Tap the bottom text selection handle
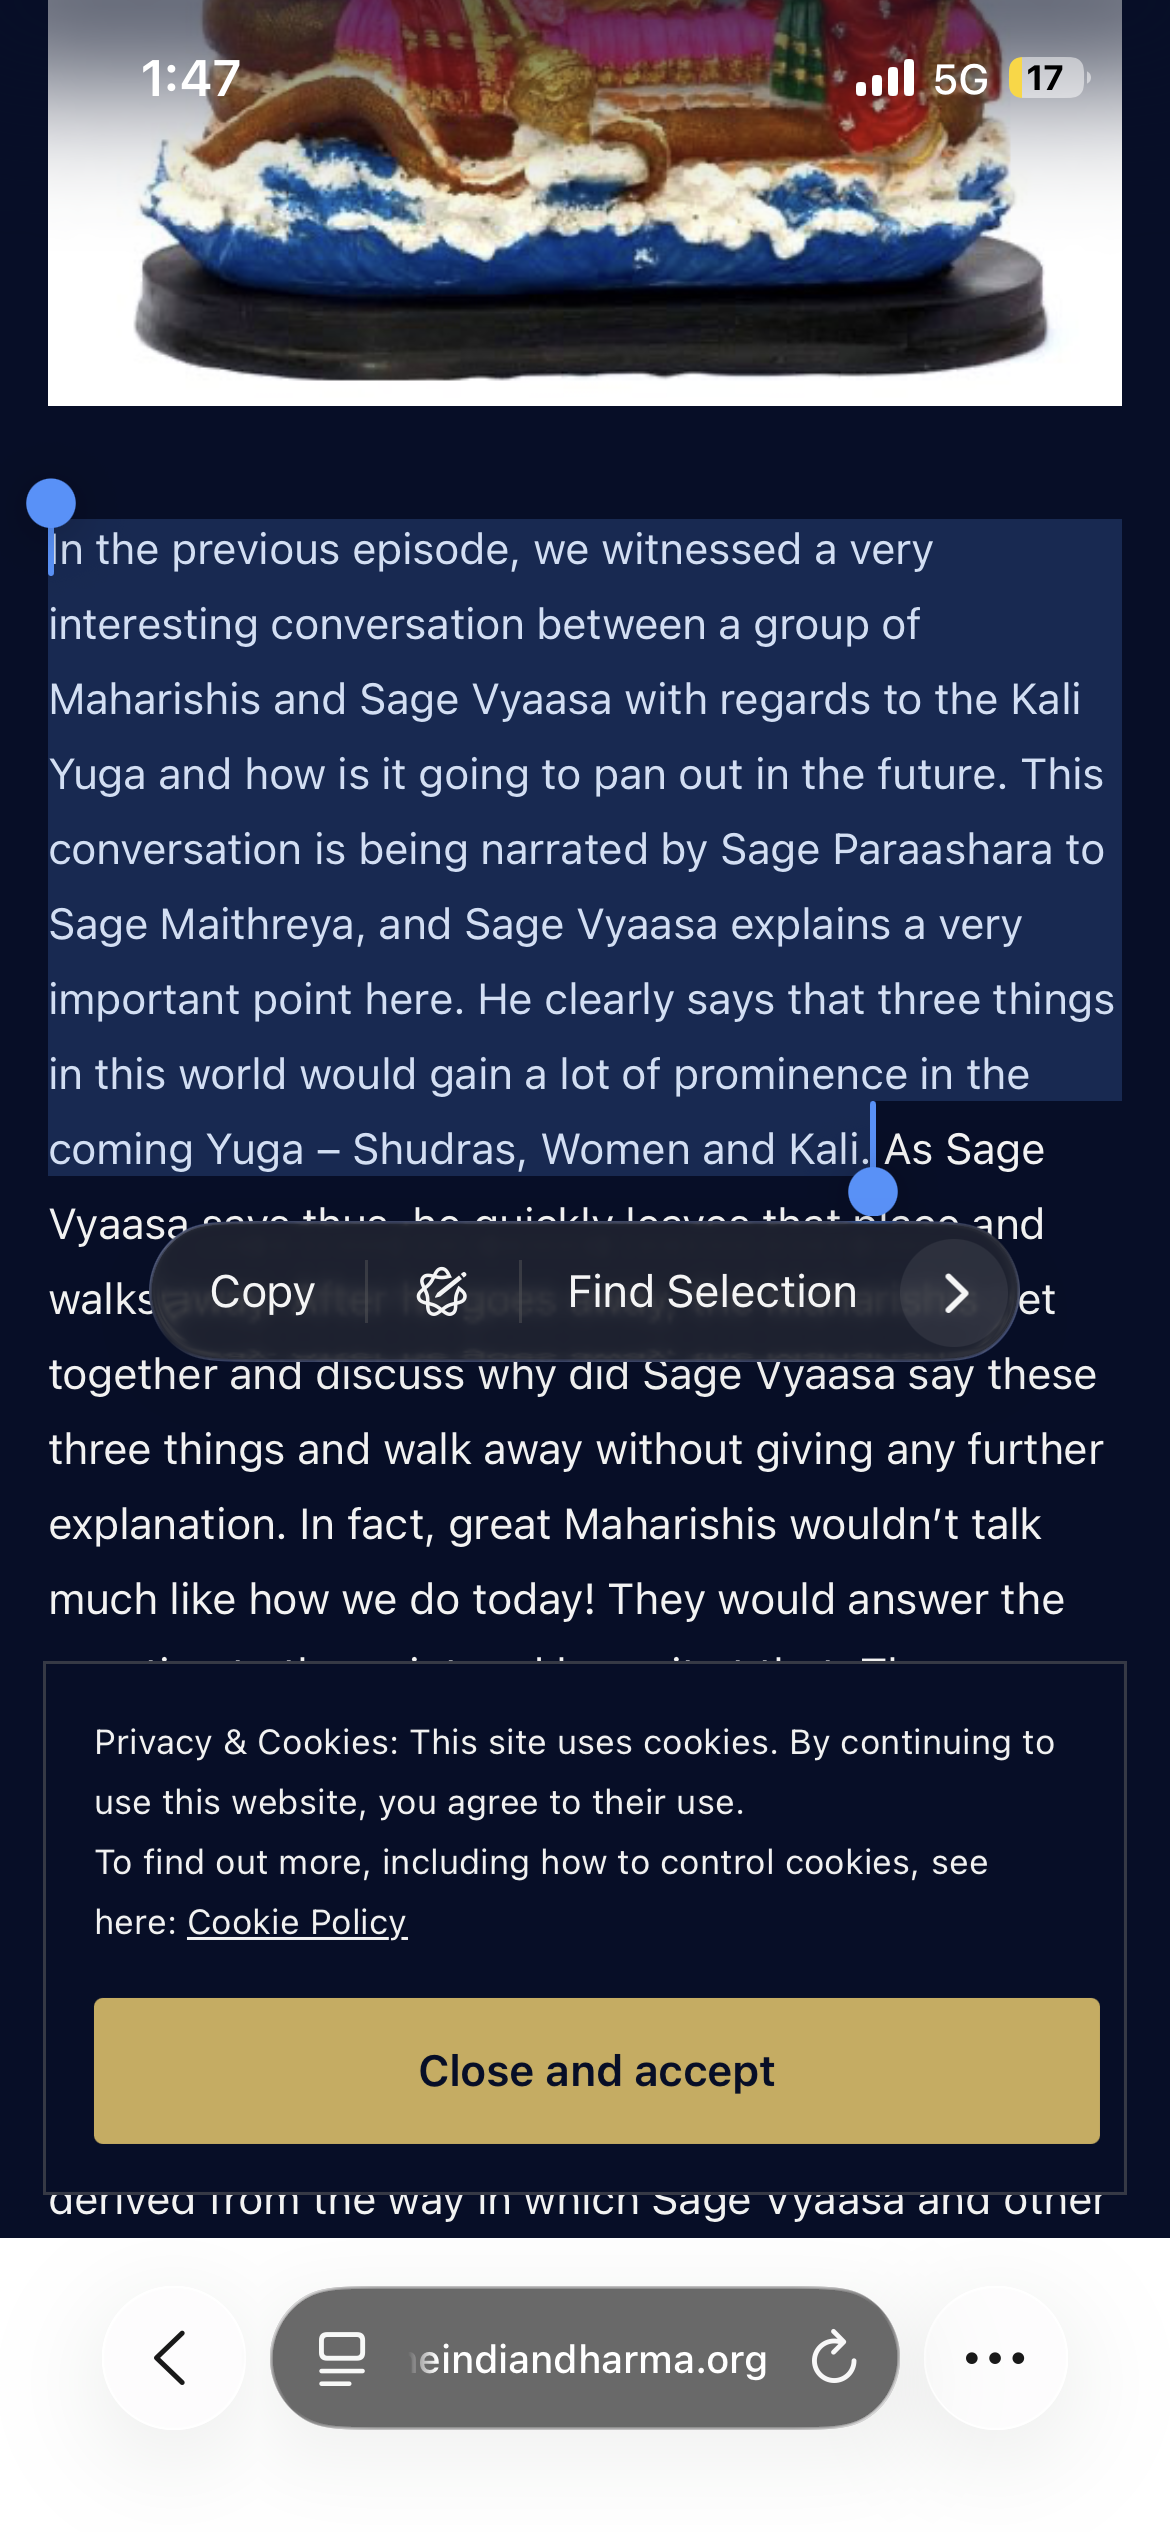This screenshot has height=2532, width=1170. pyautogui.click(x=873, y=1192)
